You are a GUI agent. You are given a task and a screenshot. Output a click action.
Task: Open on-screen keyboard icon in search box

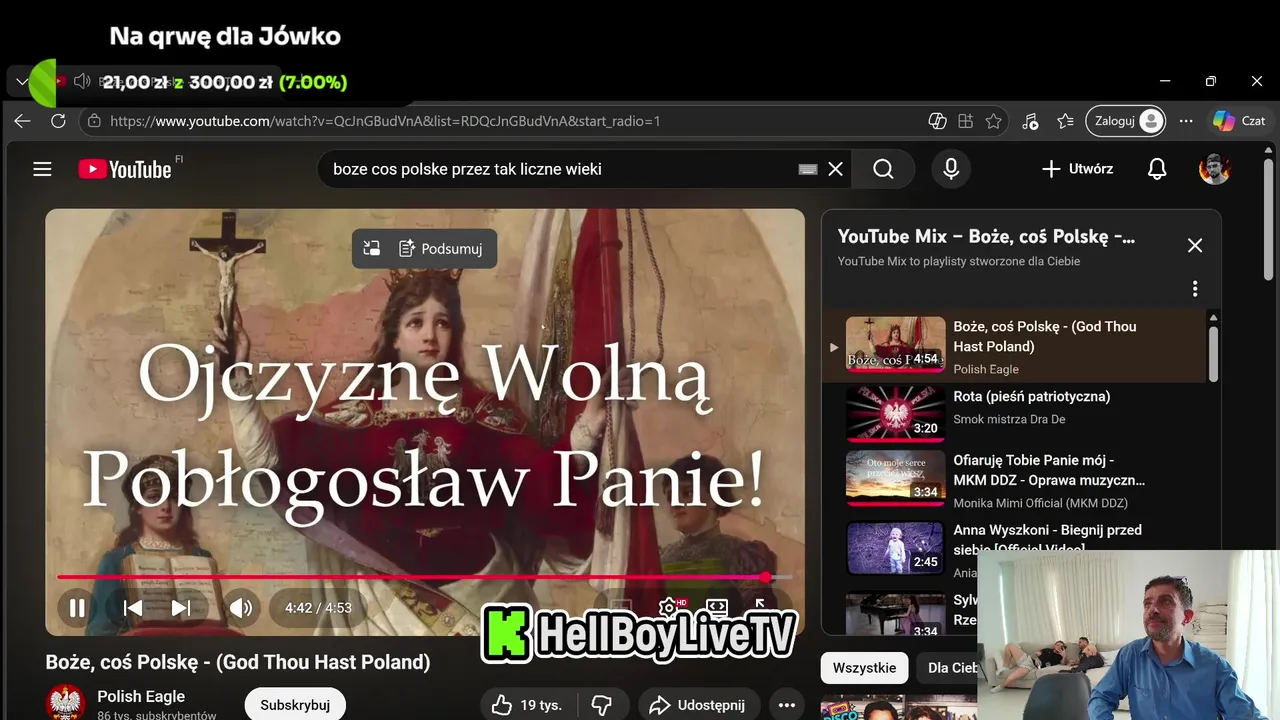click(808, 169)
